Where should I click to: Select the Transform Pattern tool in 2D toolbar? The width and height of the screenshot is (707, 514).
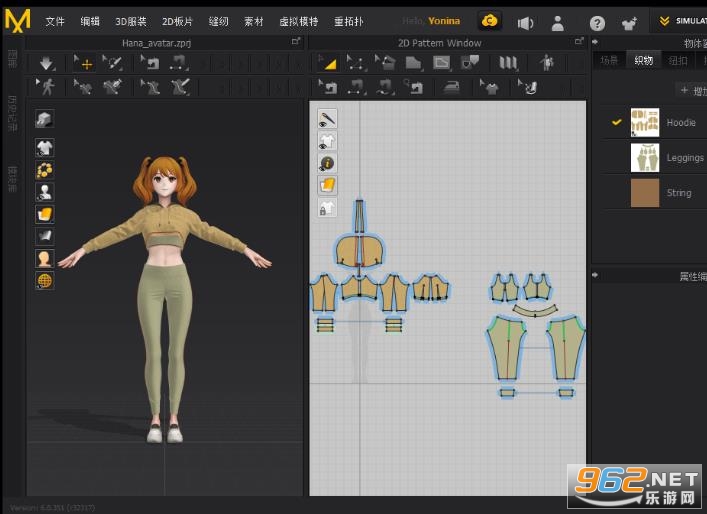(327, 63)
